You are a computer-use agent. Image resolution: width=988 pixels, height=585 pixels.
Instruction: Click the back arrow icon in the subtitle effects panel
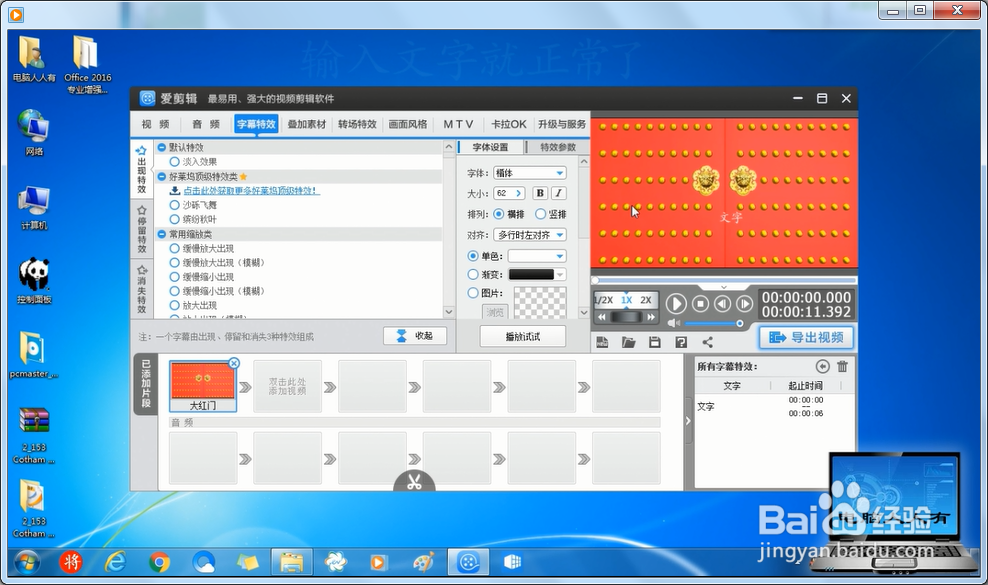(x=822, y=366)
